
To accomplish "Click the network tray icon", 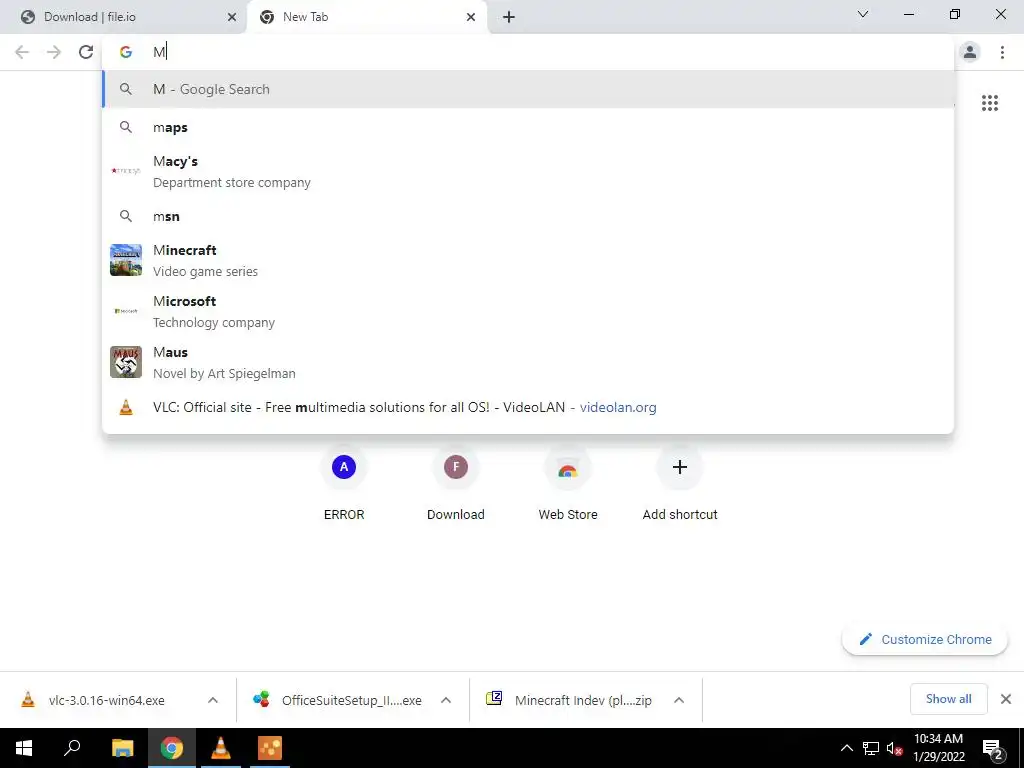I will point(871,748).
